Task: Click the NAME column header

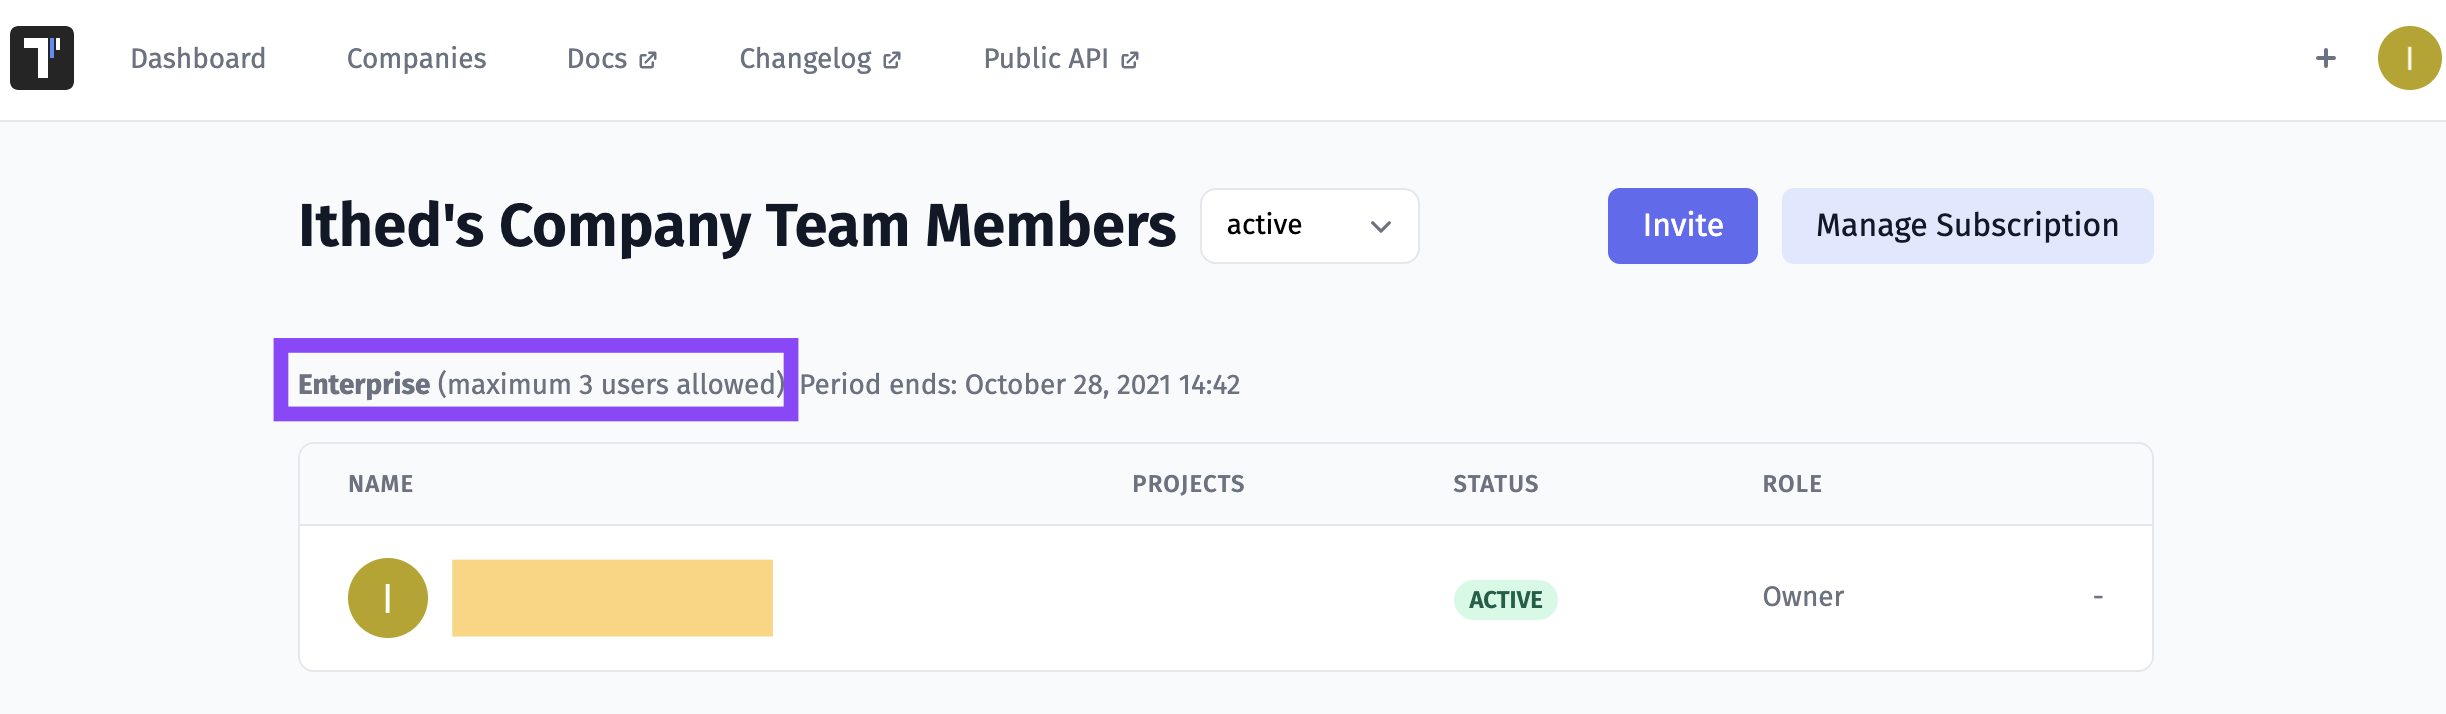Action: 380,484
